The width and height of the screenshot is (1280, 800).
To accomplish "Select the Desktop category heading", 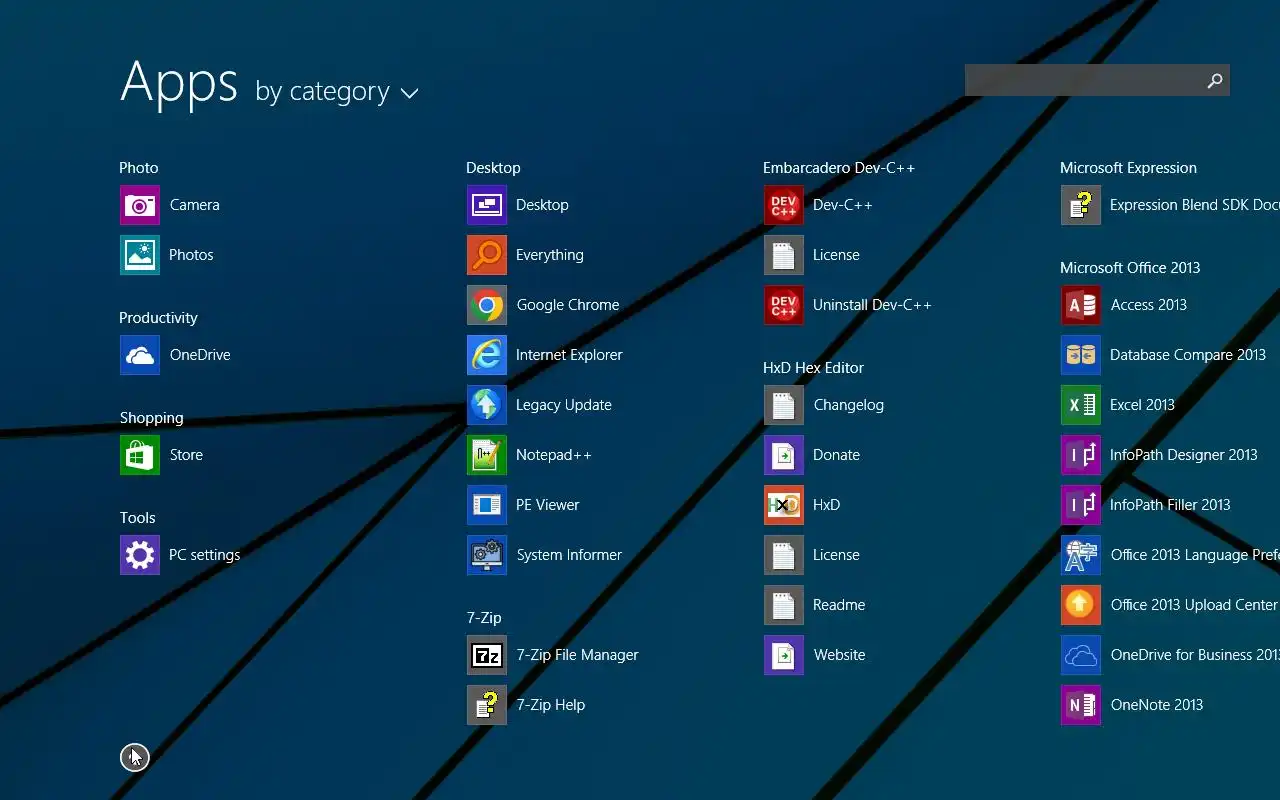I will pos(493,168).
